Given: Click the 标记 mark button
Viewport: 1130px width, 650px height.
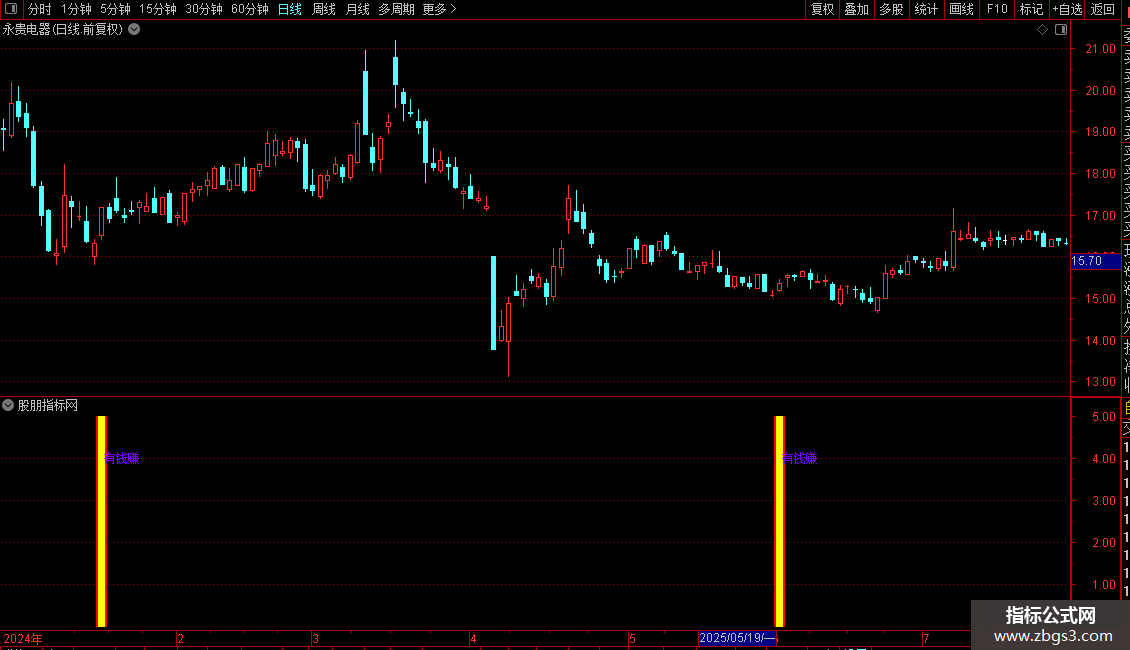Looking at the screenshot, I should tap(1031, 9).
